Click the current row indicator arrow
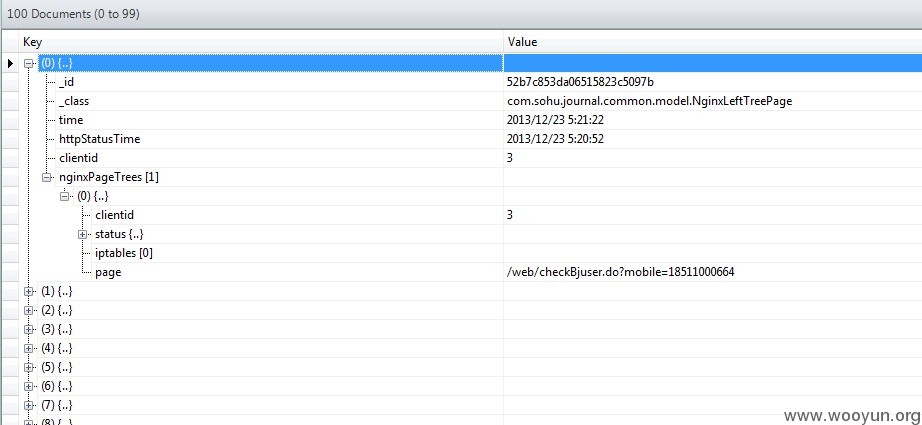This screenshot has width=922, height=425. point(10,63)
